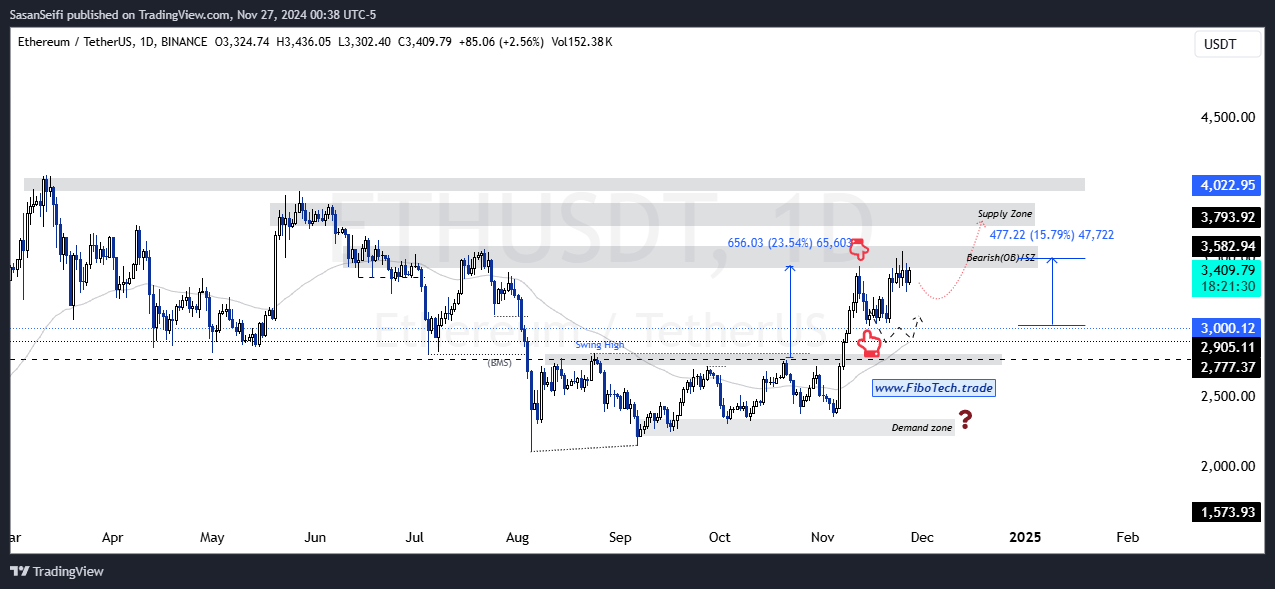Click the 3,000.12 blue price label
Screen dimensions: 1275x589
1227,328
